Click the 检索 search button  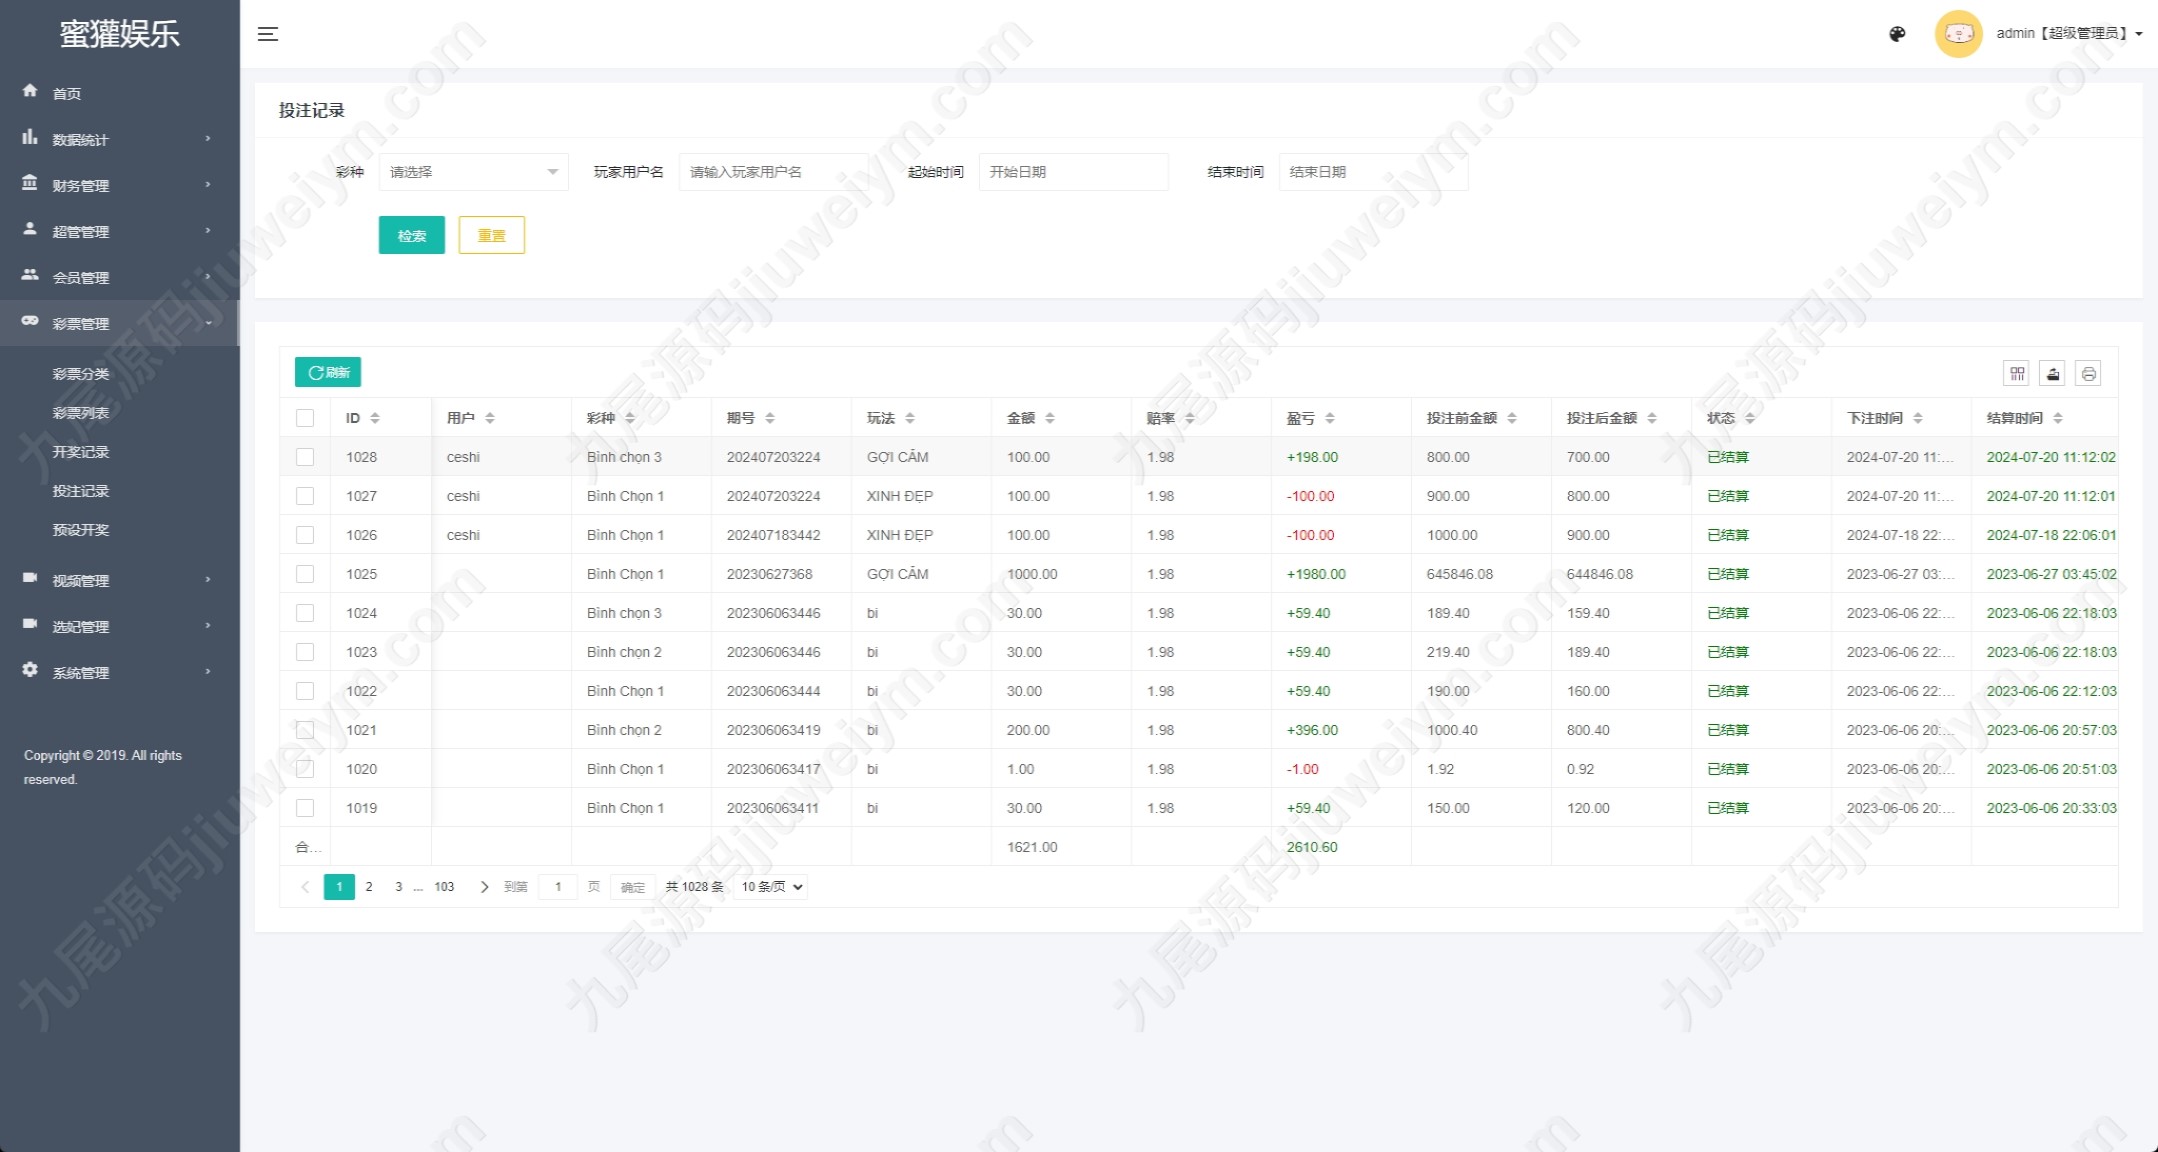tap(412, 235)
